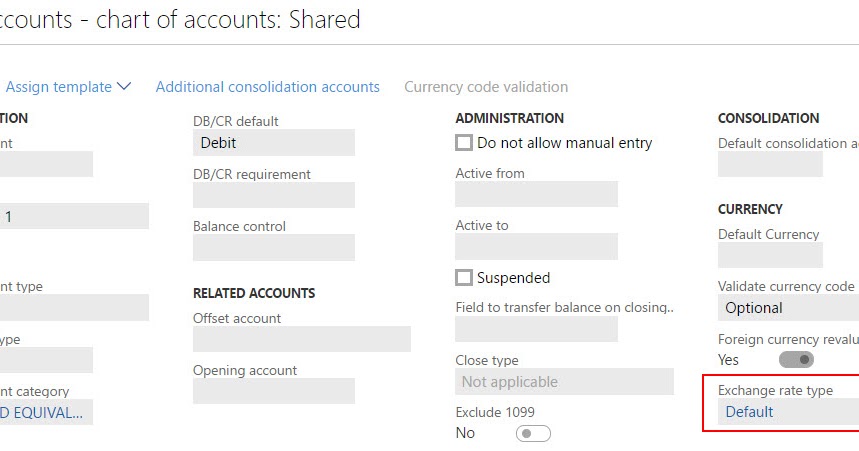The height and width of the screenshot is (451, 859).
Task: Click Field to transfer balance on closing input
Action: click(x=536, y=329)
